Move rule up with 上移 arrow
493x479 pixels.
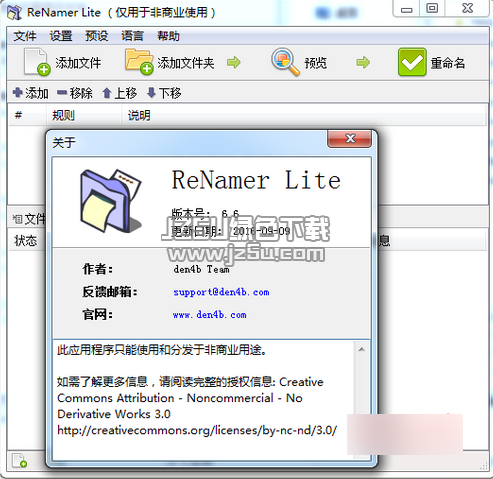point(107,93)
